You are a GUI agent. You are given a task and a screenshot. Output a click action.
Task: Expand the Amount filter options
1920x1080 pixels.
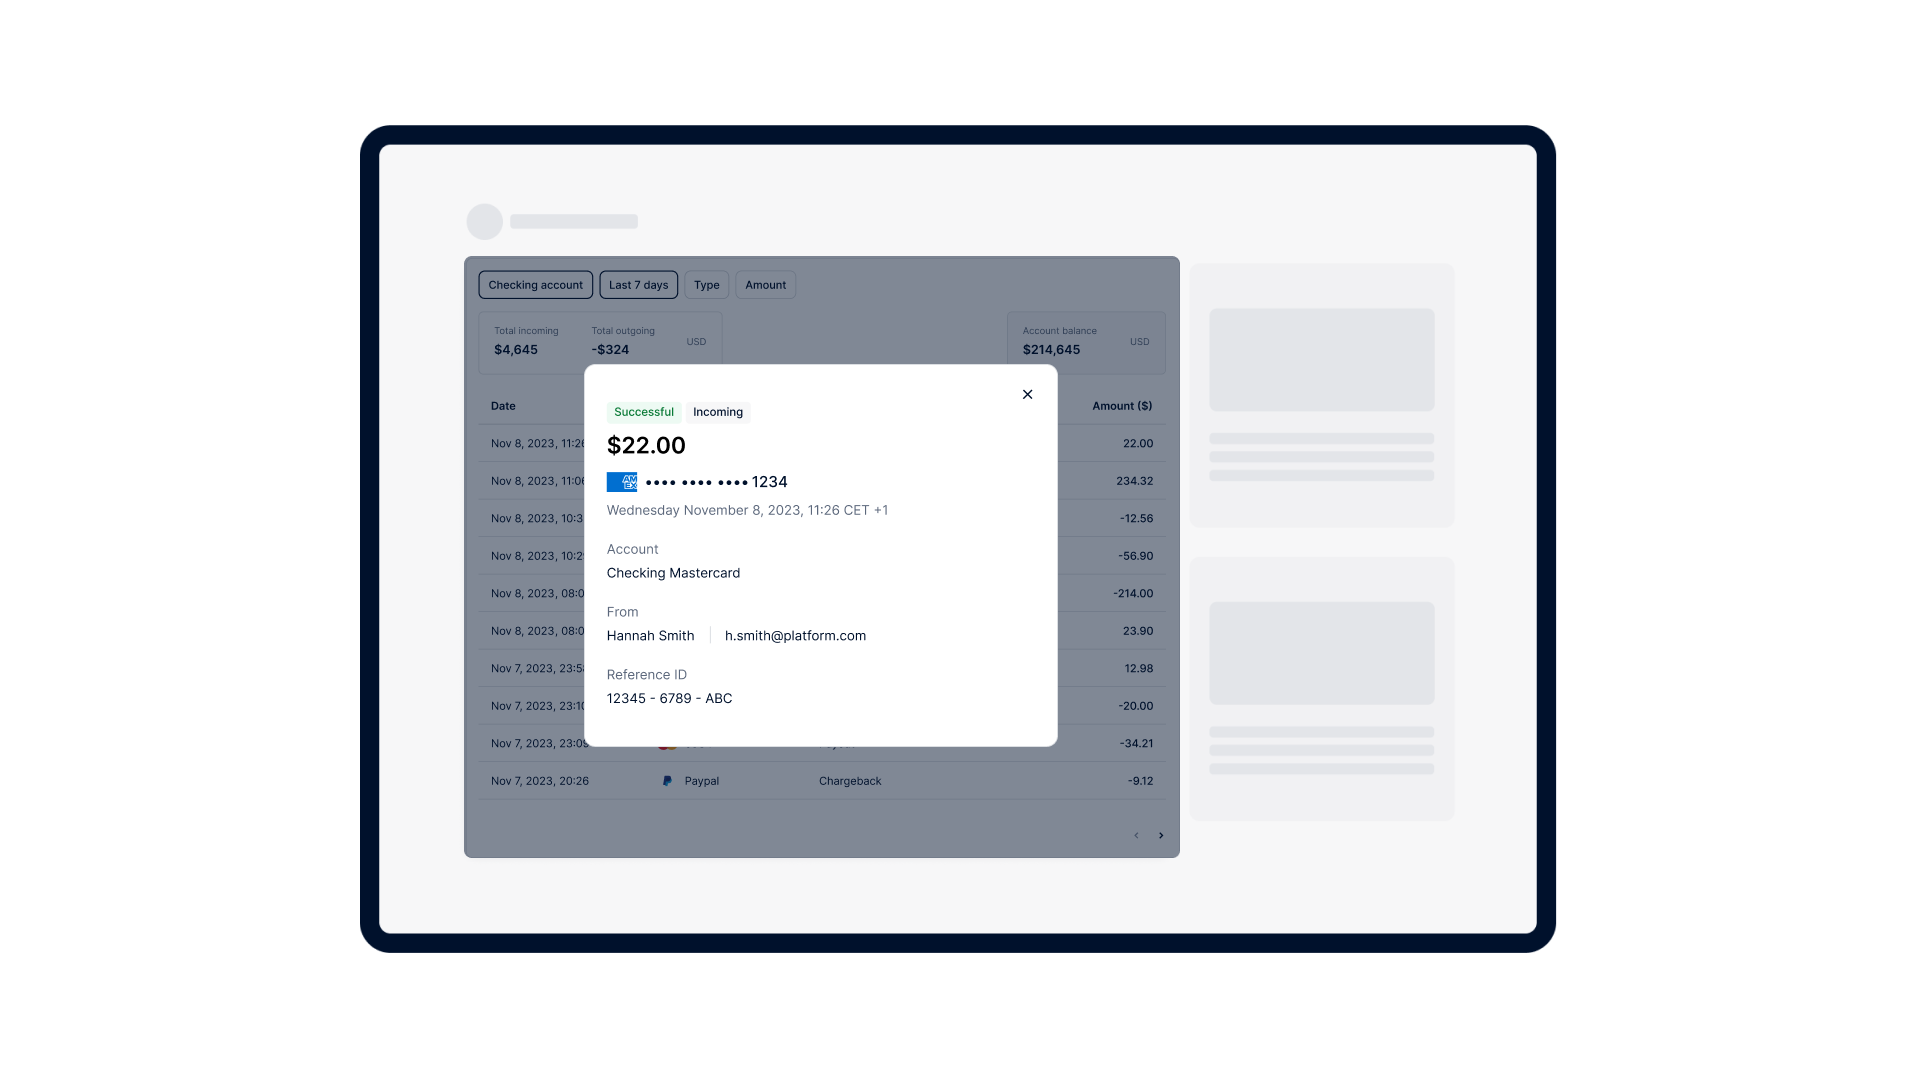tap(765, 284)
